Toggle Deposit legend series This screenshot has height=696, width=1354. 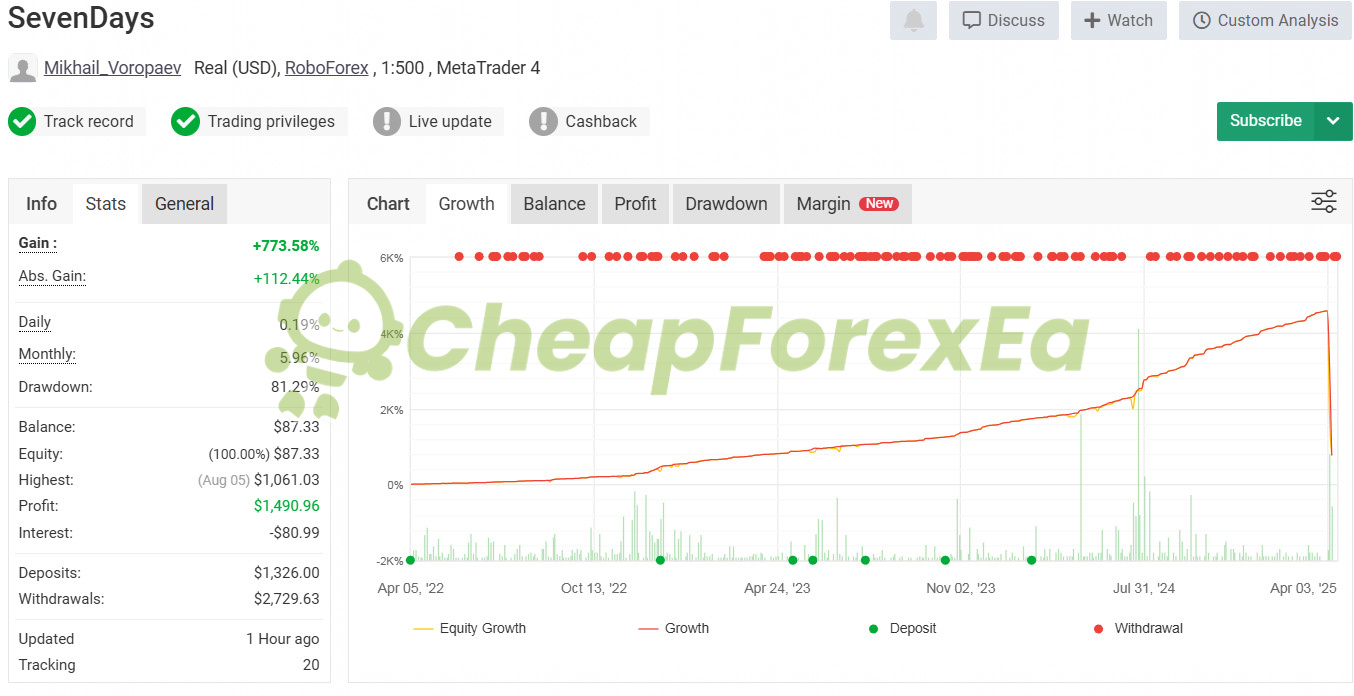[901, 629]
